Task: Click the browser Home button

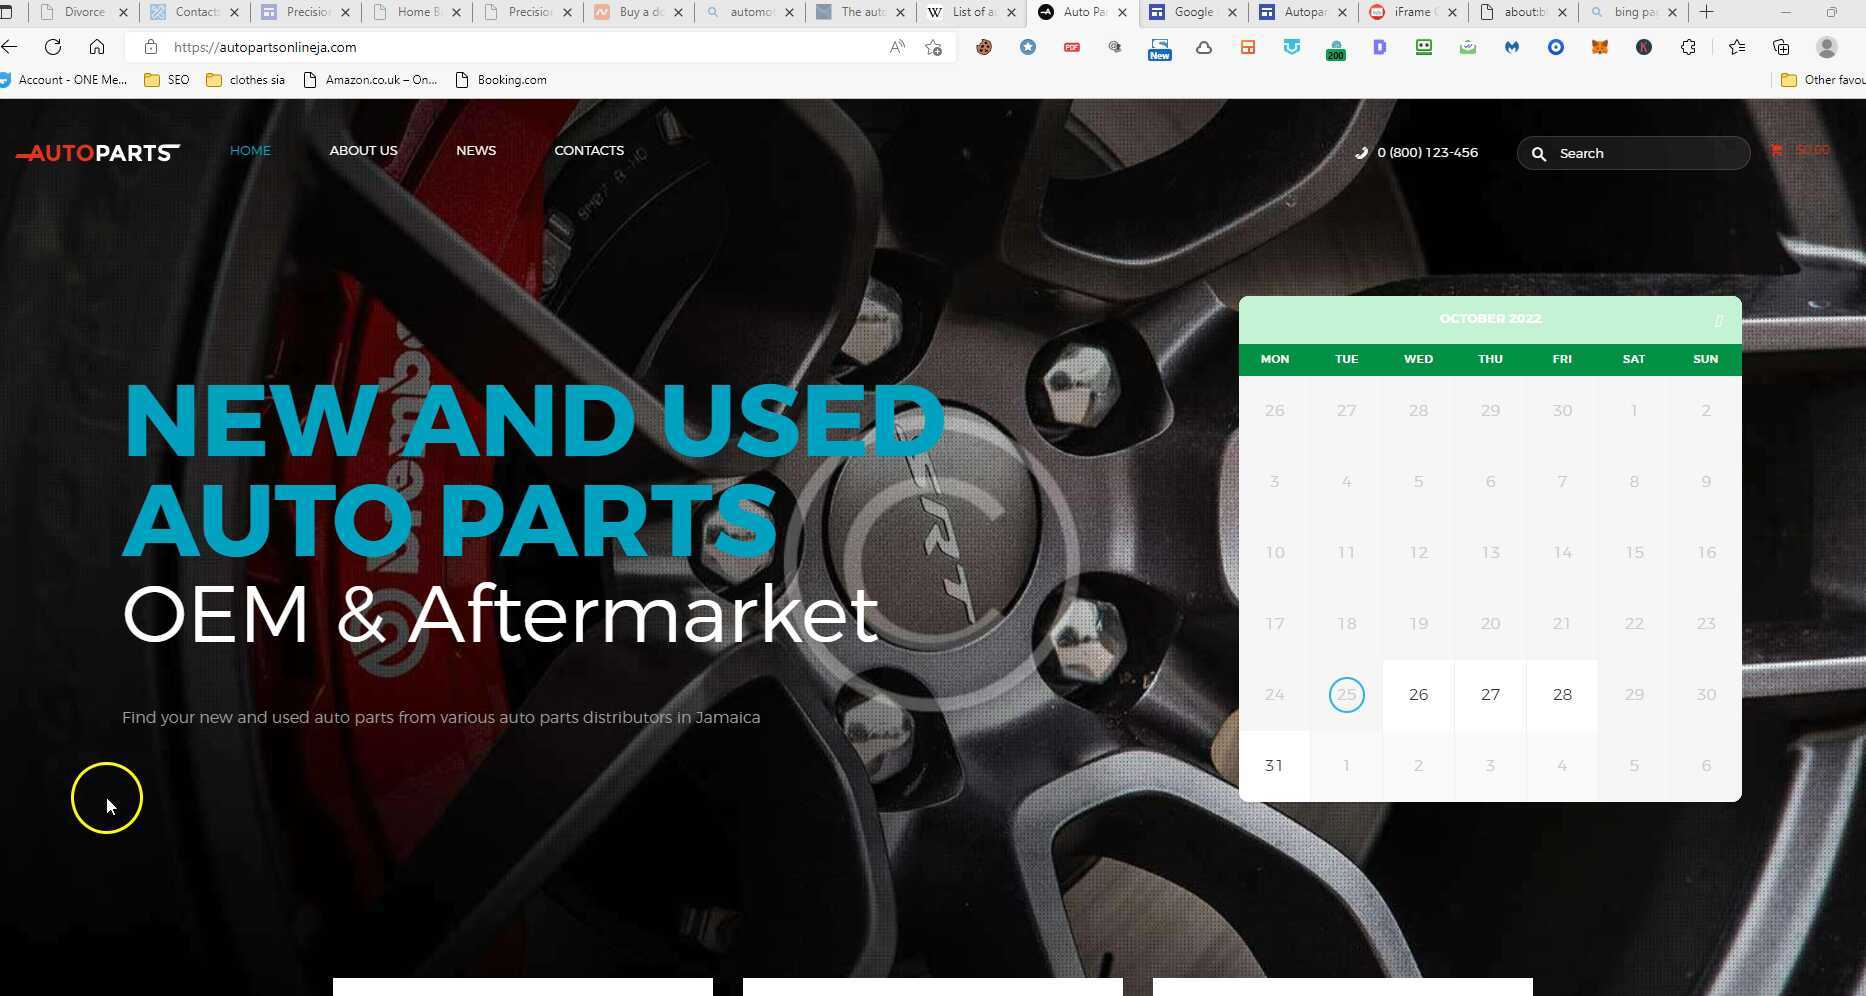Action: (x=97, y=47)
